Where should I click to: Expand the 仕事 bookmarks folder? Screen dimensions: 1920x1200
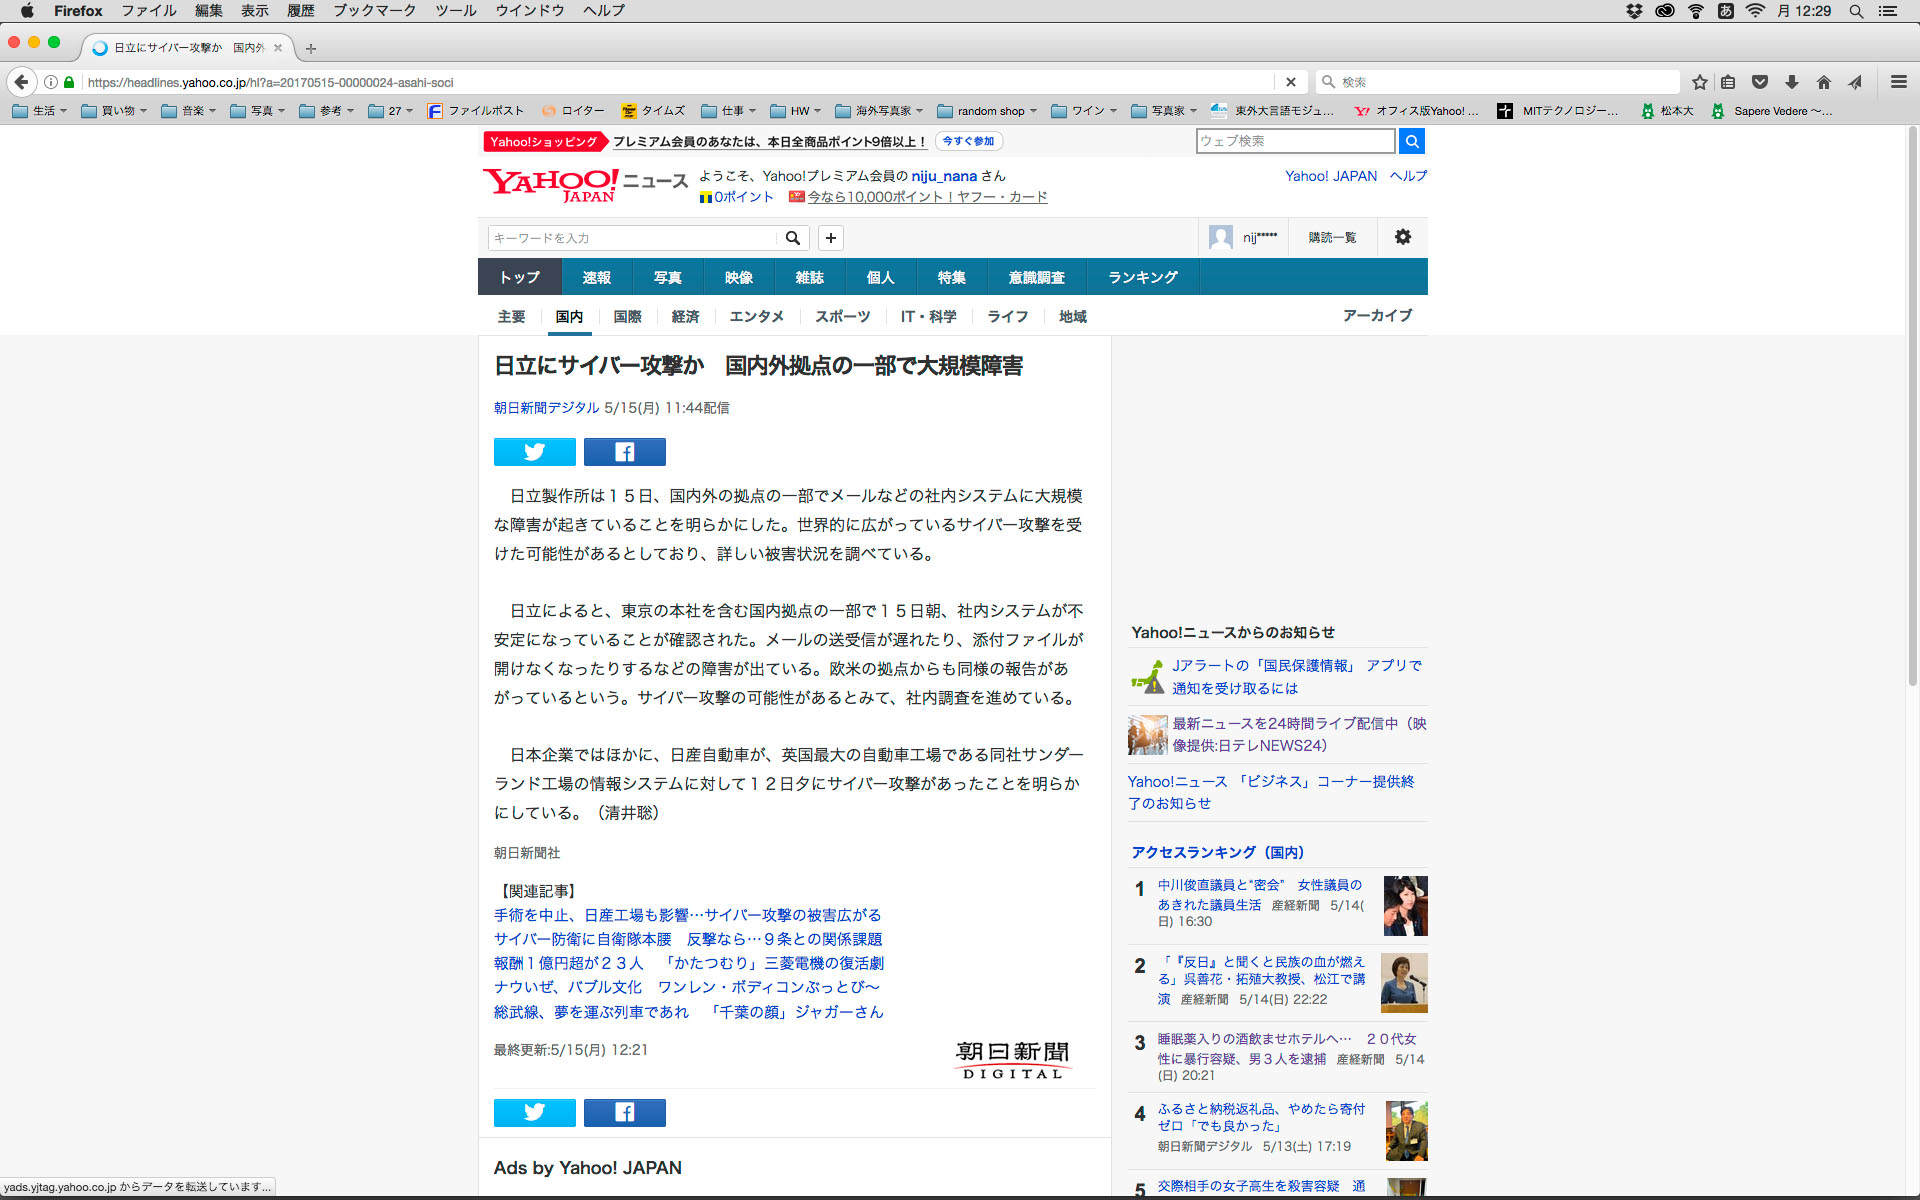tap(730, 111)
